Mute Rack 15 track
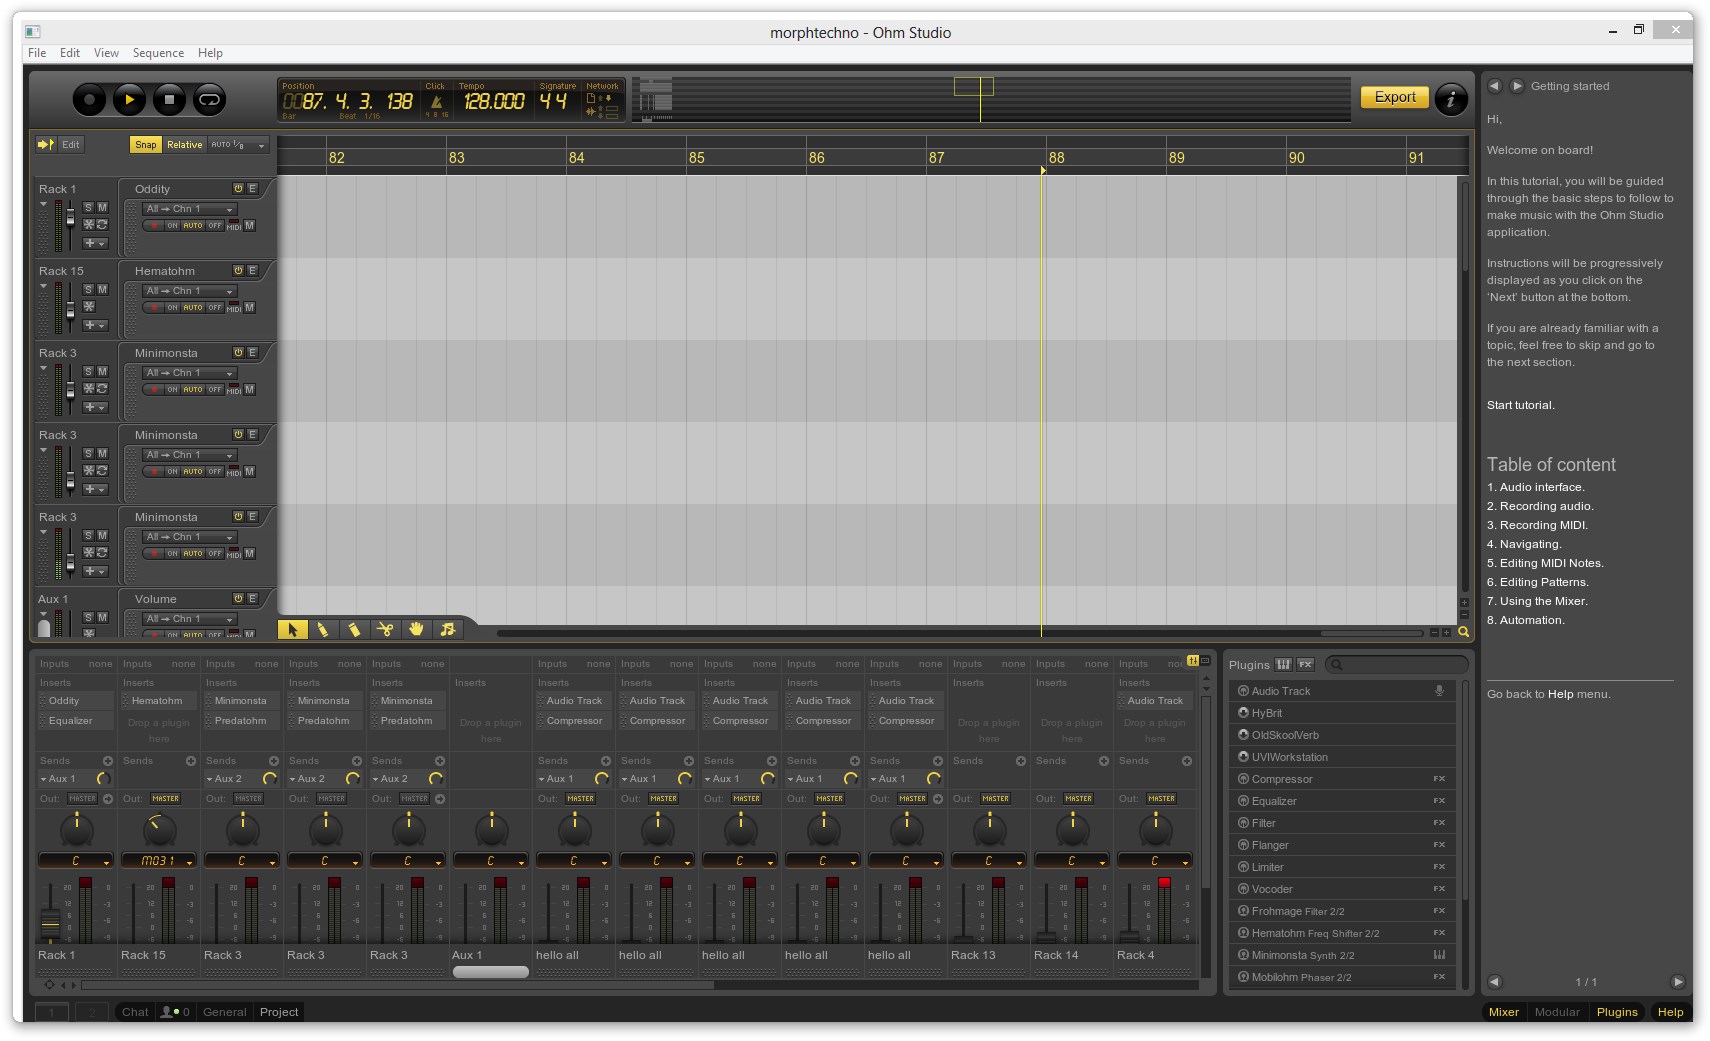The width and height of the screenshot is (1710, 1041). pos(102,289)
